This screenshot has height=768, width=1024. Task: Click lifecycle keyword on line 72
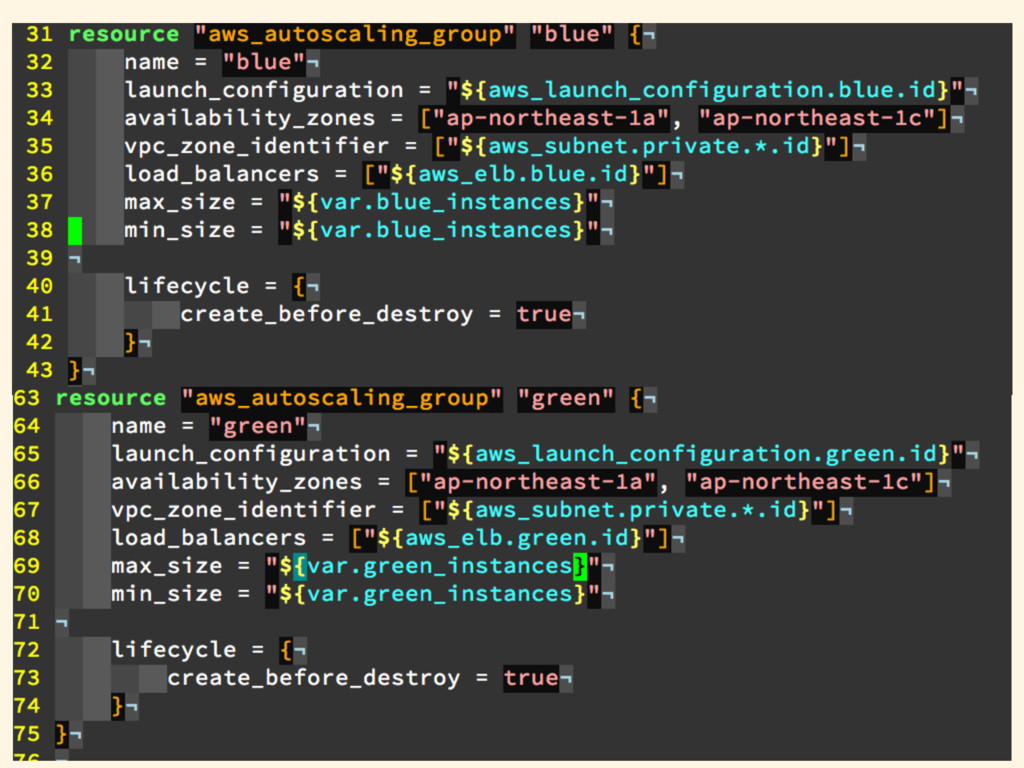point(174,650)
